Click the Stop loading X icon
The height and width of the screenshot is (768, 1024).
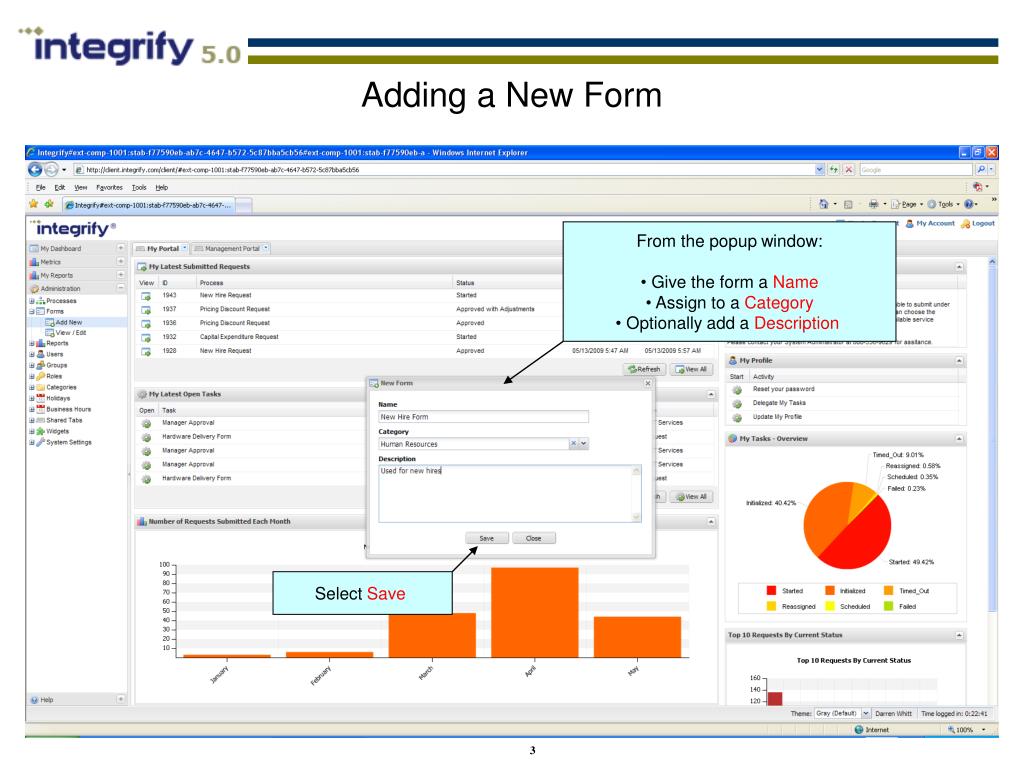pos(848,170)
